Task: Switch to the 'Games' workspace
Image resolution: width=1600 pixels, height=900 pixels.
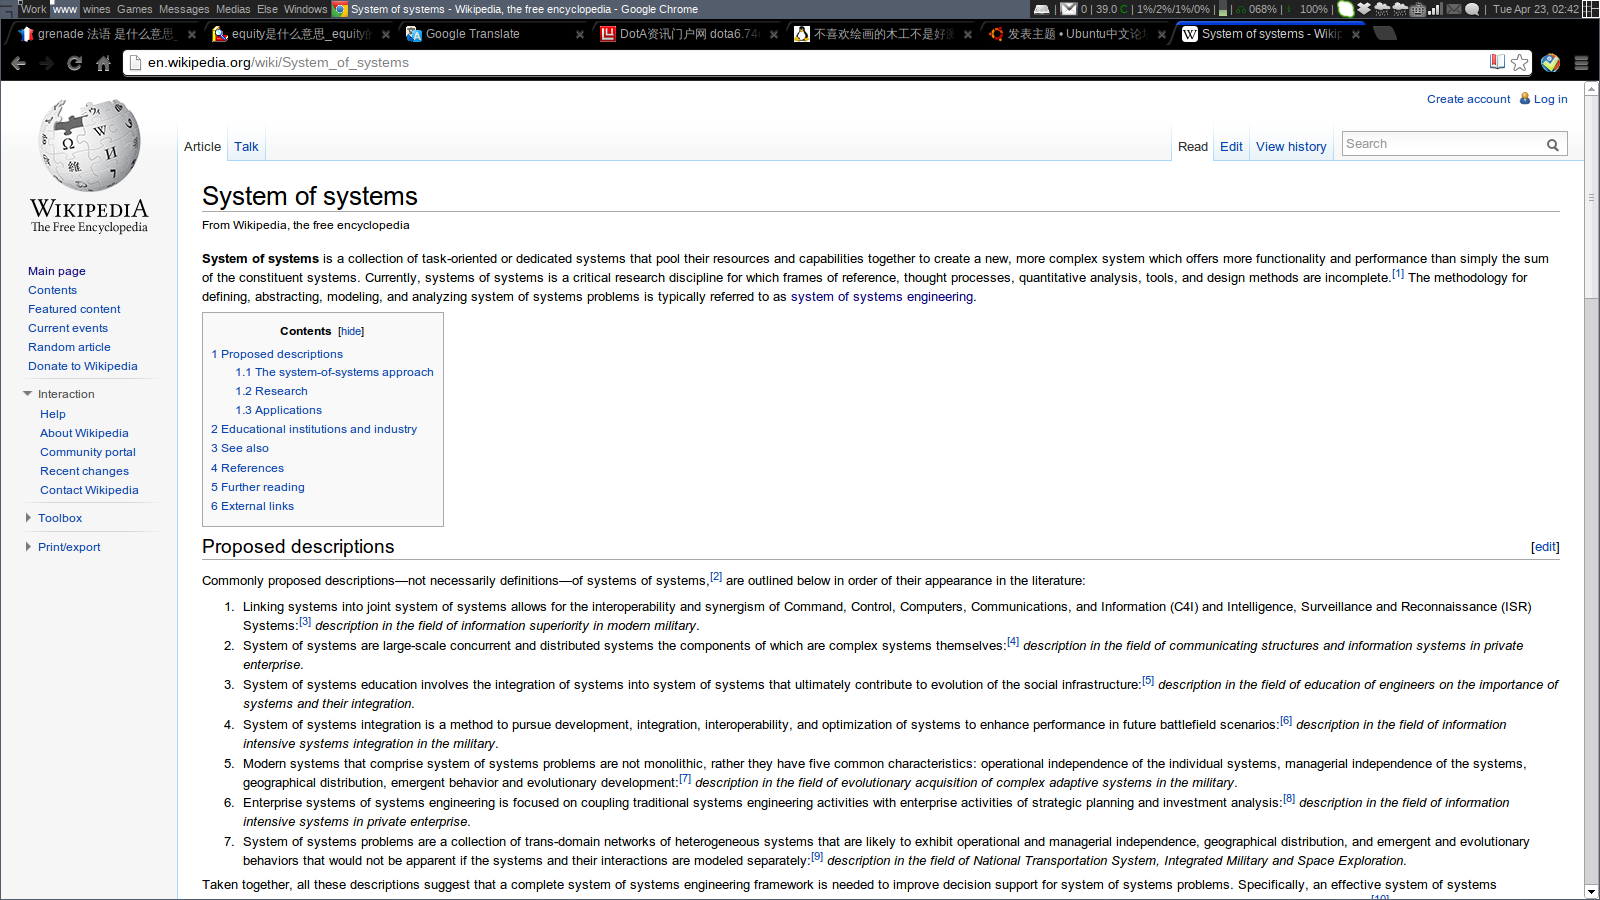Action: tap(135, 9)
